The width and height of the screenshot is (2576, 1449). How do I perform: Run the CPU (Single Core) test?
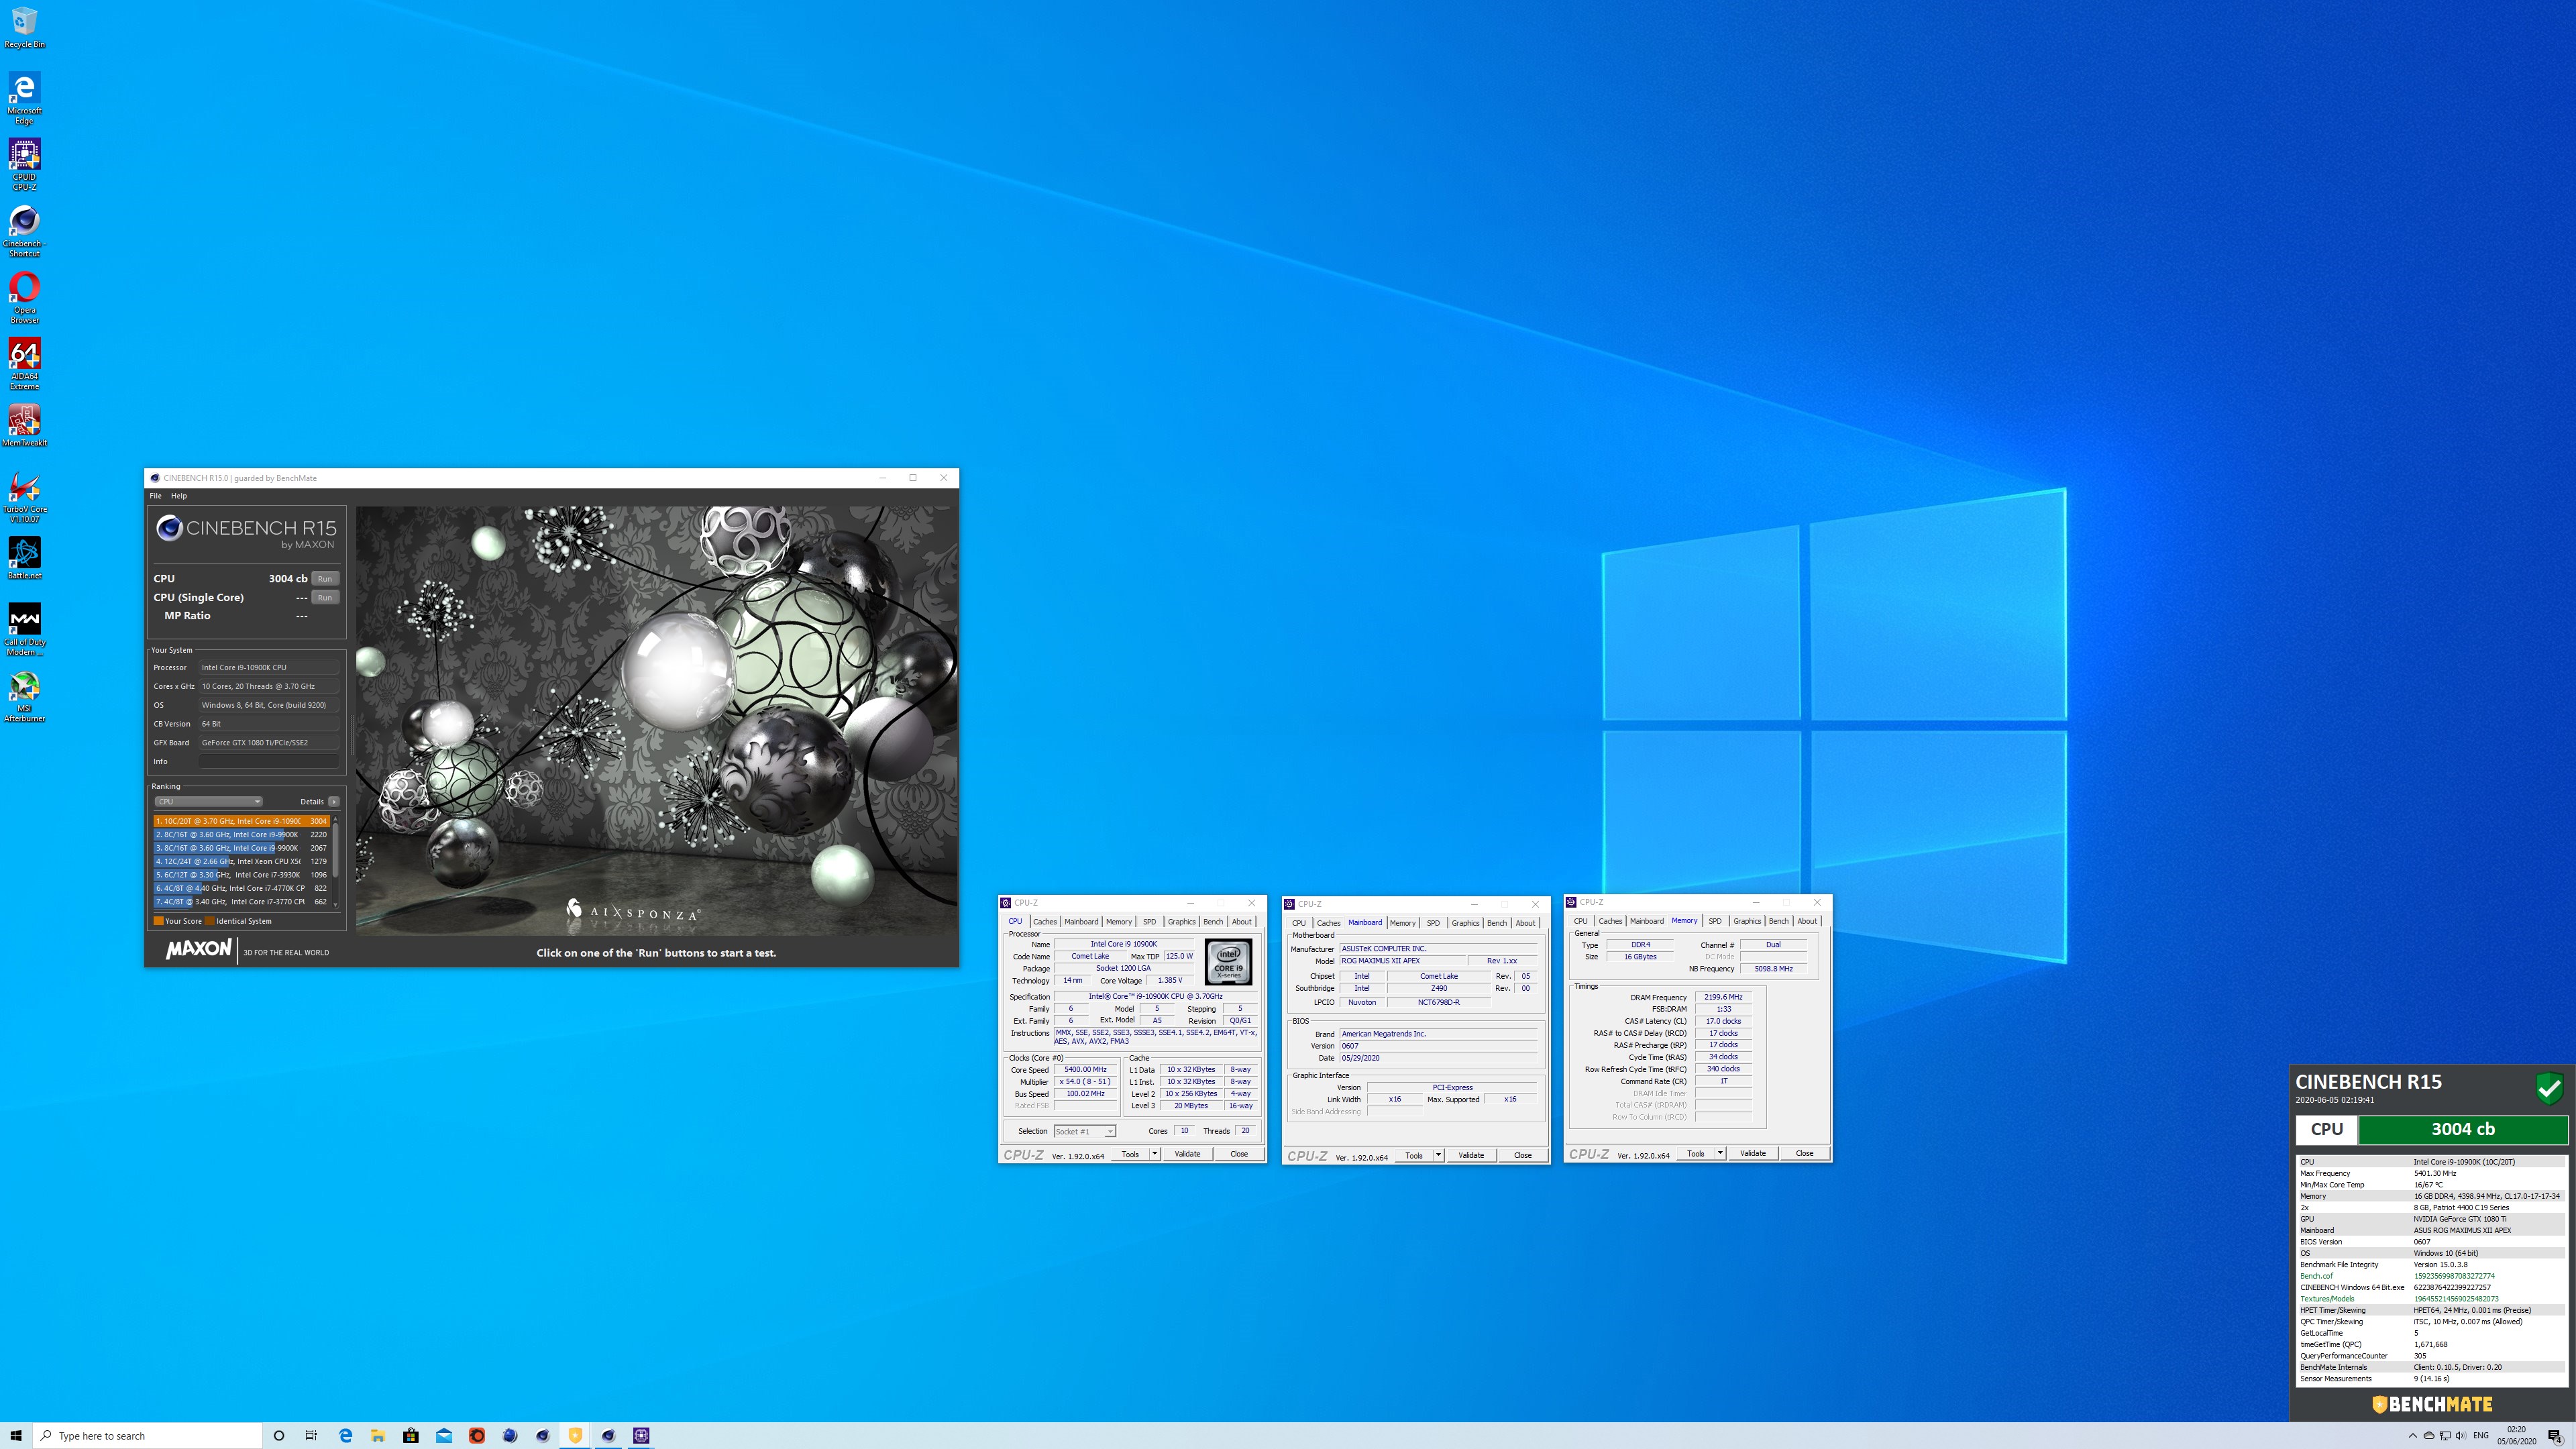tap(325, 597)
